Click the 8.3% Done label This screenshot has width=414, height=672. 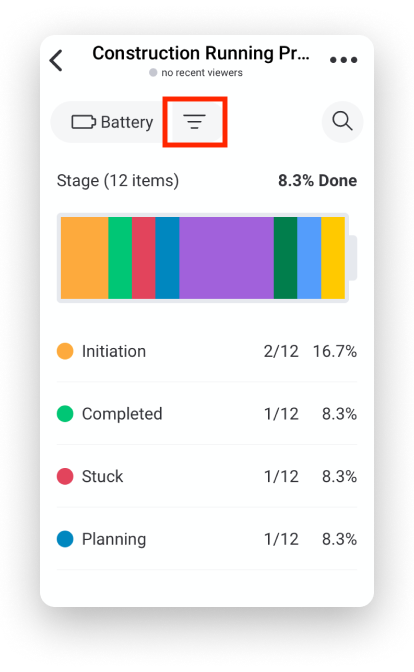[317, 180]
